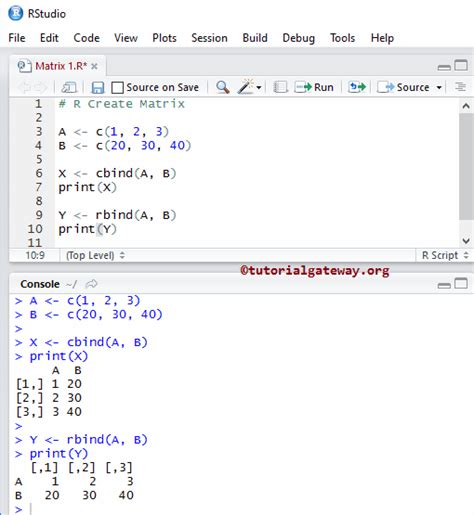Click the comment '# R Create Matrix'
This screenshot has width=474, height=515.
tap(121, 104)
